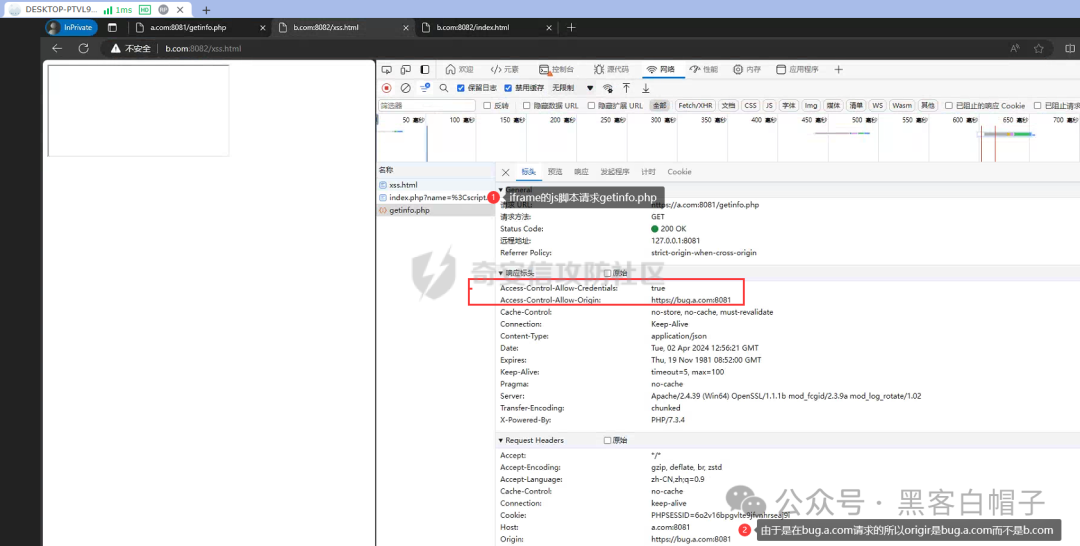Open a new browser tab in Edge
This screenshot has height=546, width=1080.
point(571,28)
